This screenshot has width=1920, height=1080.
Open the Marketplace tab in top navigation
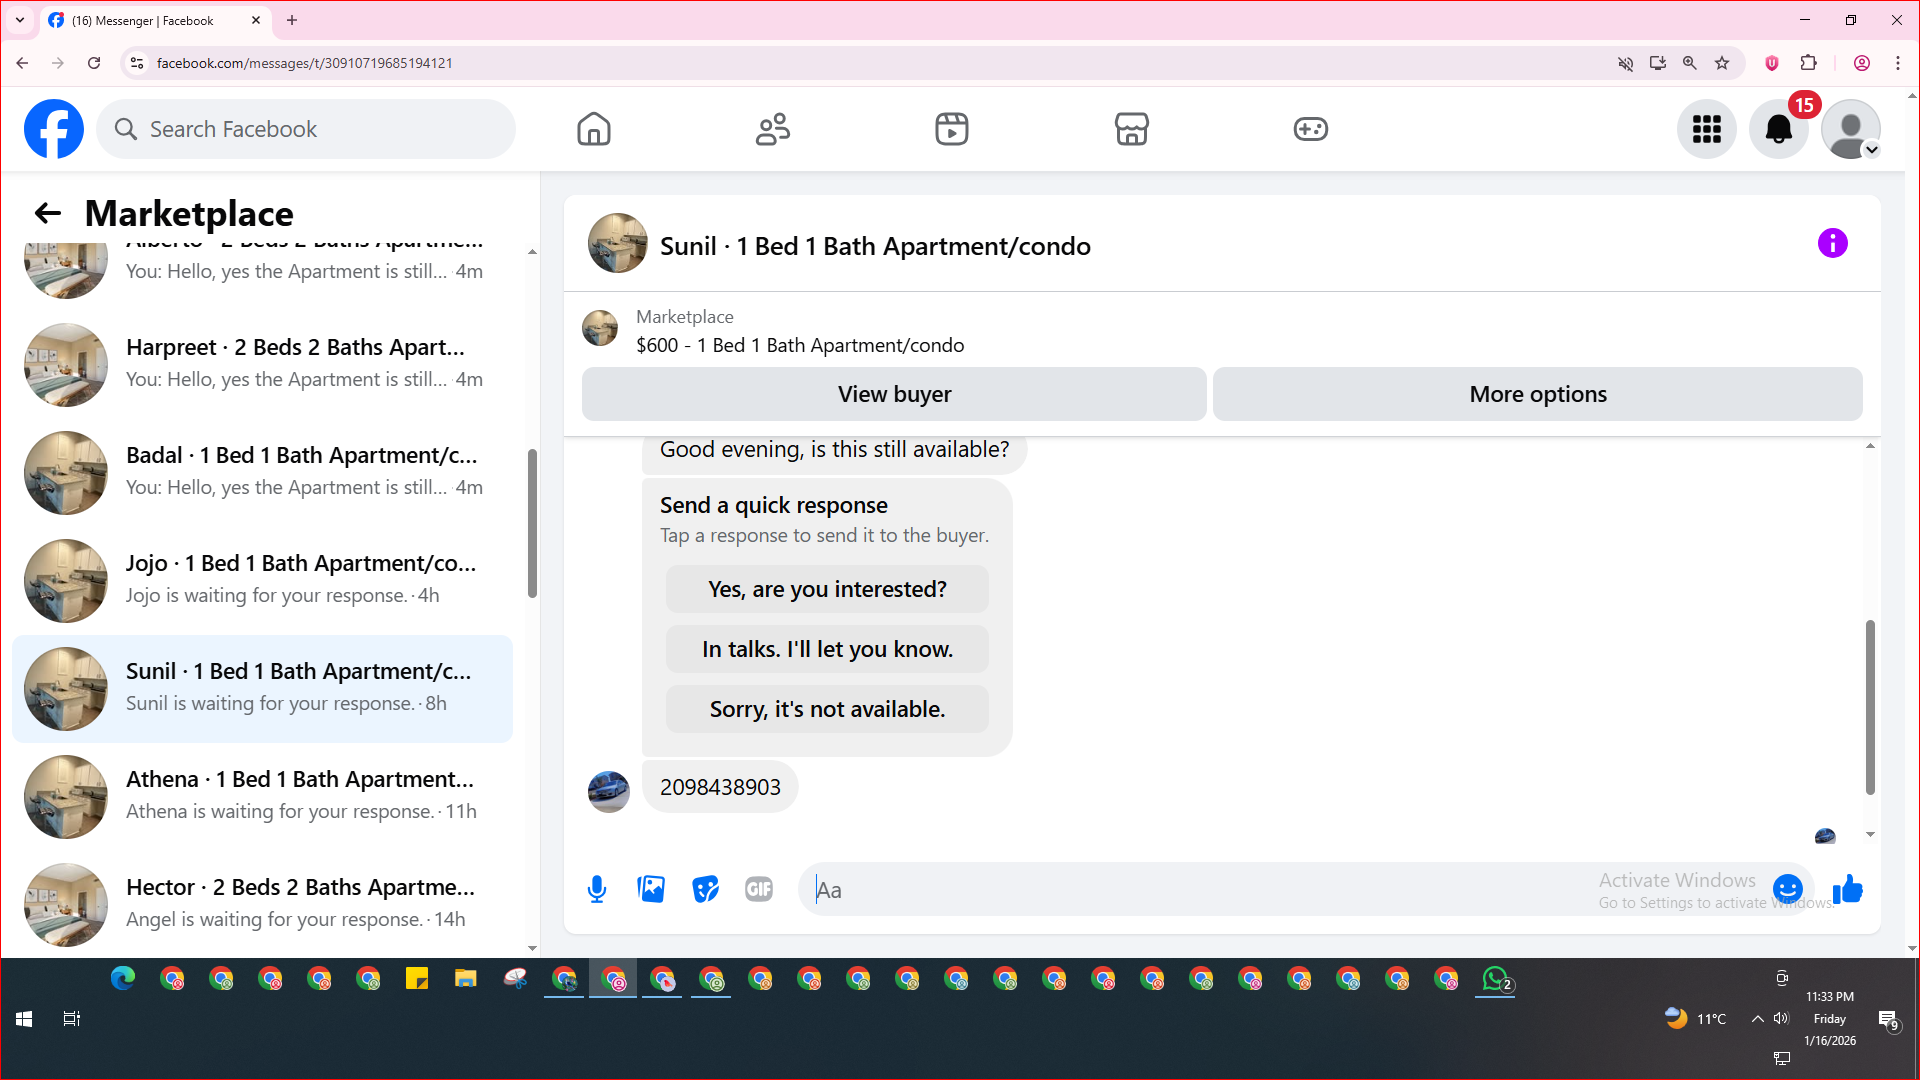click(x=1131, y=129)
